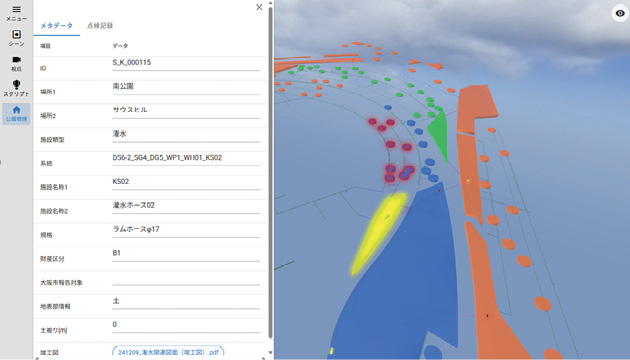Select the yellow highlighted hose shape
The height and width of the screenshot is (360, 630).
[x=377, y=233]
